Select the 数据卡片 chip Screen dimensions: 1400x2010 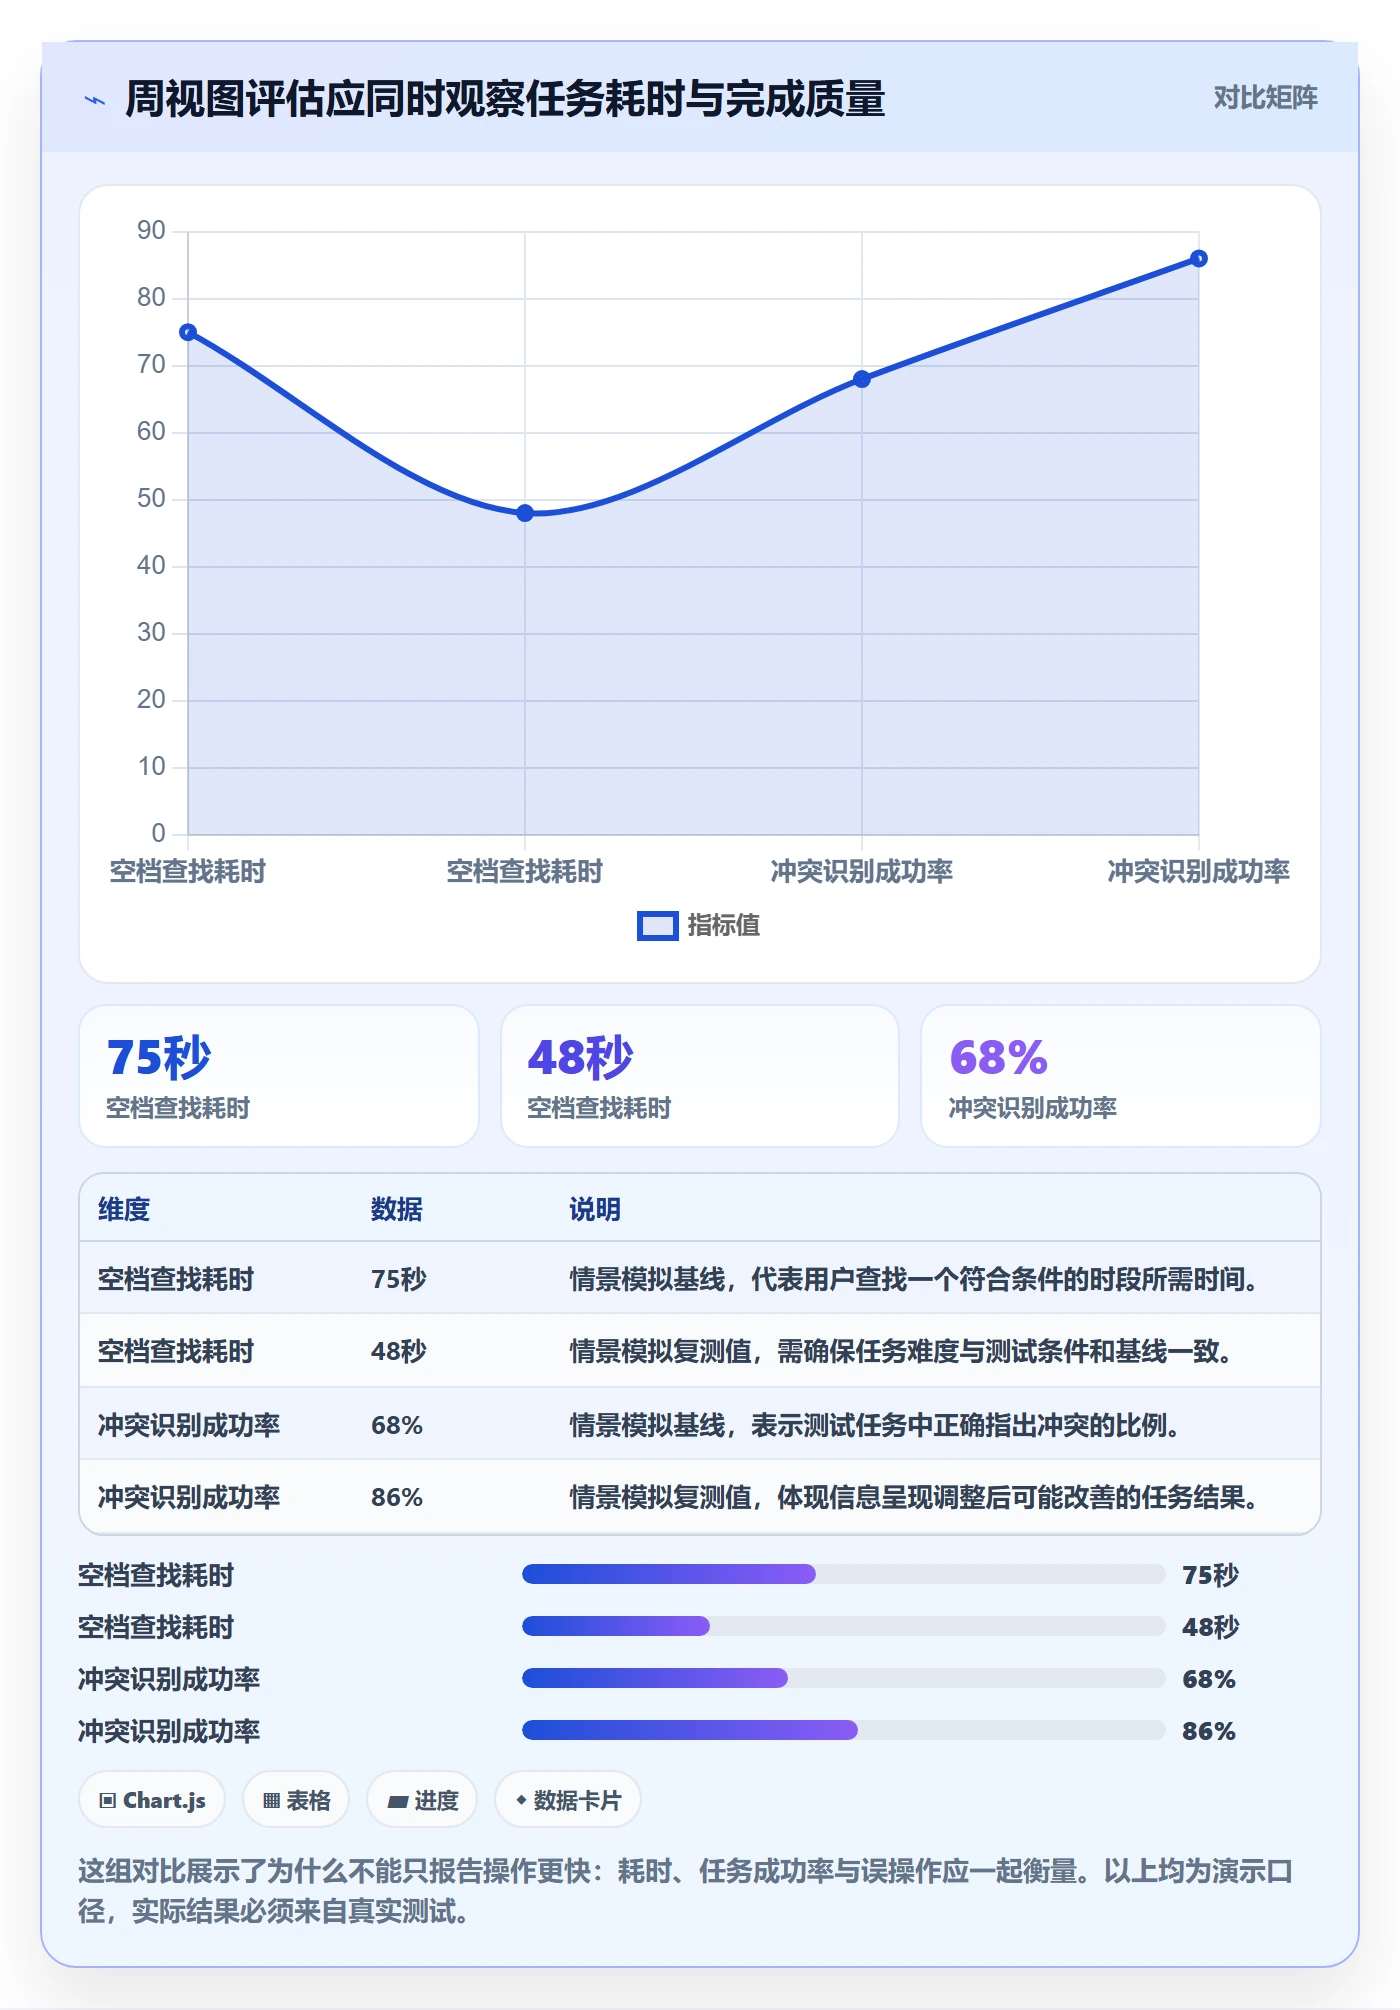pos(568,1800)
